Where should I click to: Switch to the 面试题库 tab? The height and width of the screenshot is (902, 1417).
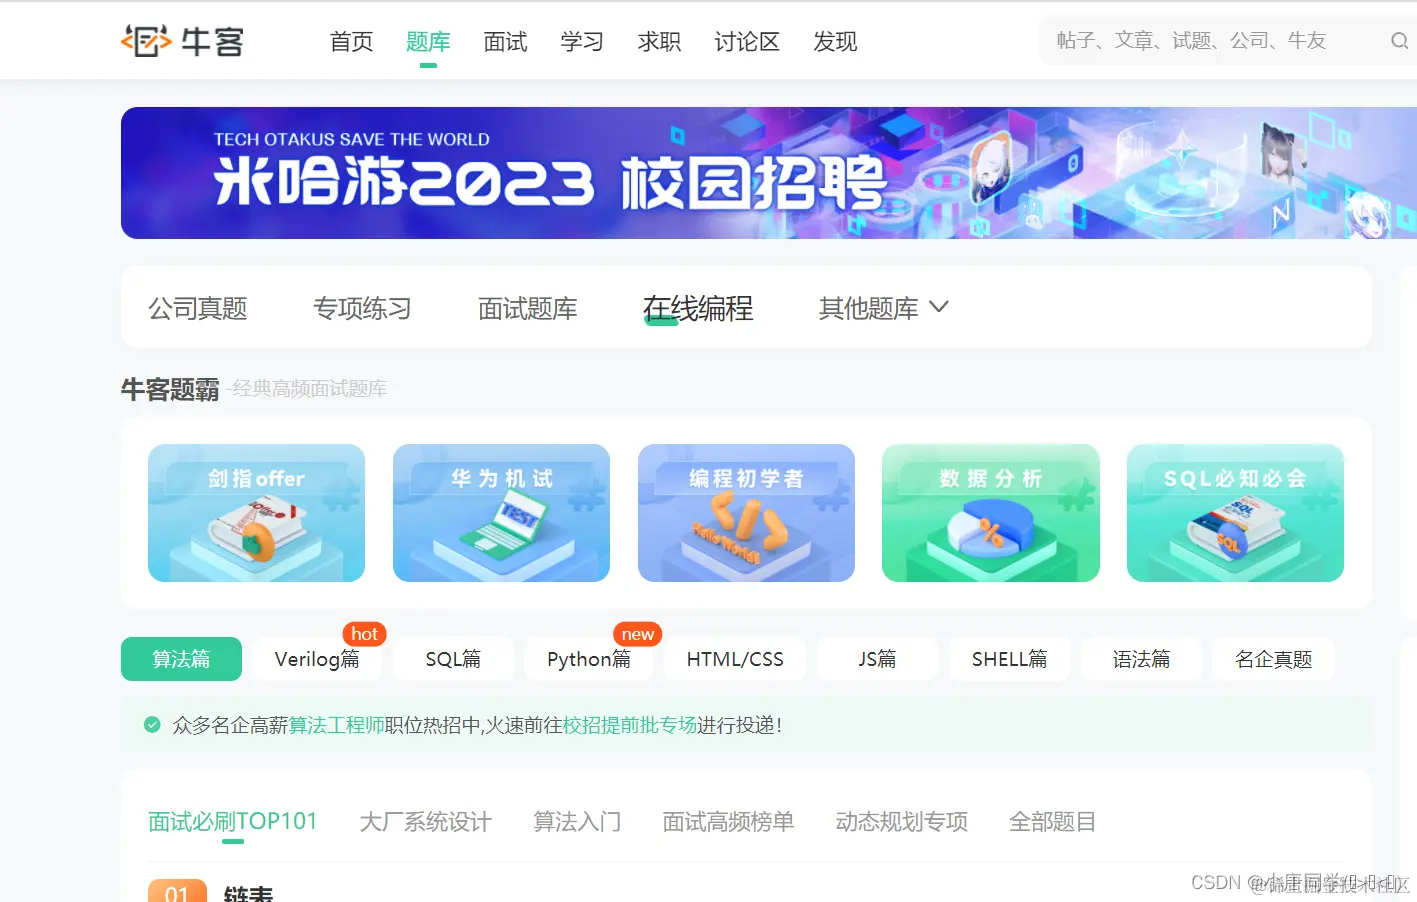(528, 309)
